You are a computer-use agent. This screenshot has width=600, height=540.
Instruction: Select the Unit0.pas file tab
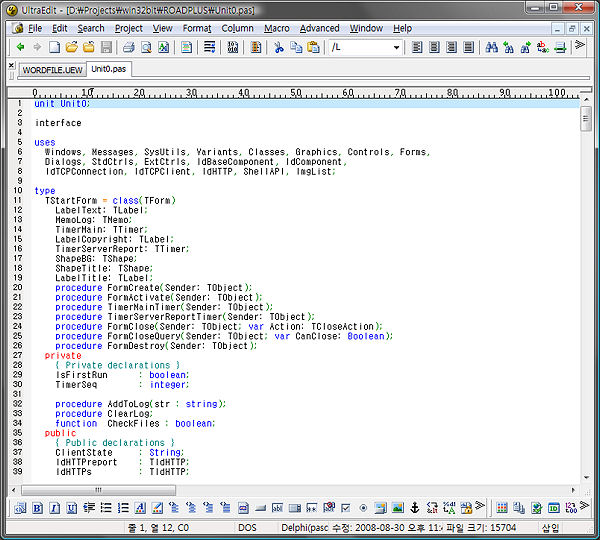pyautogui.click(x=109, y=69)
